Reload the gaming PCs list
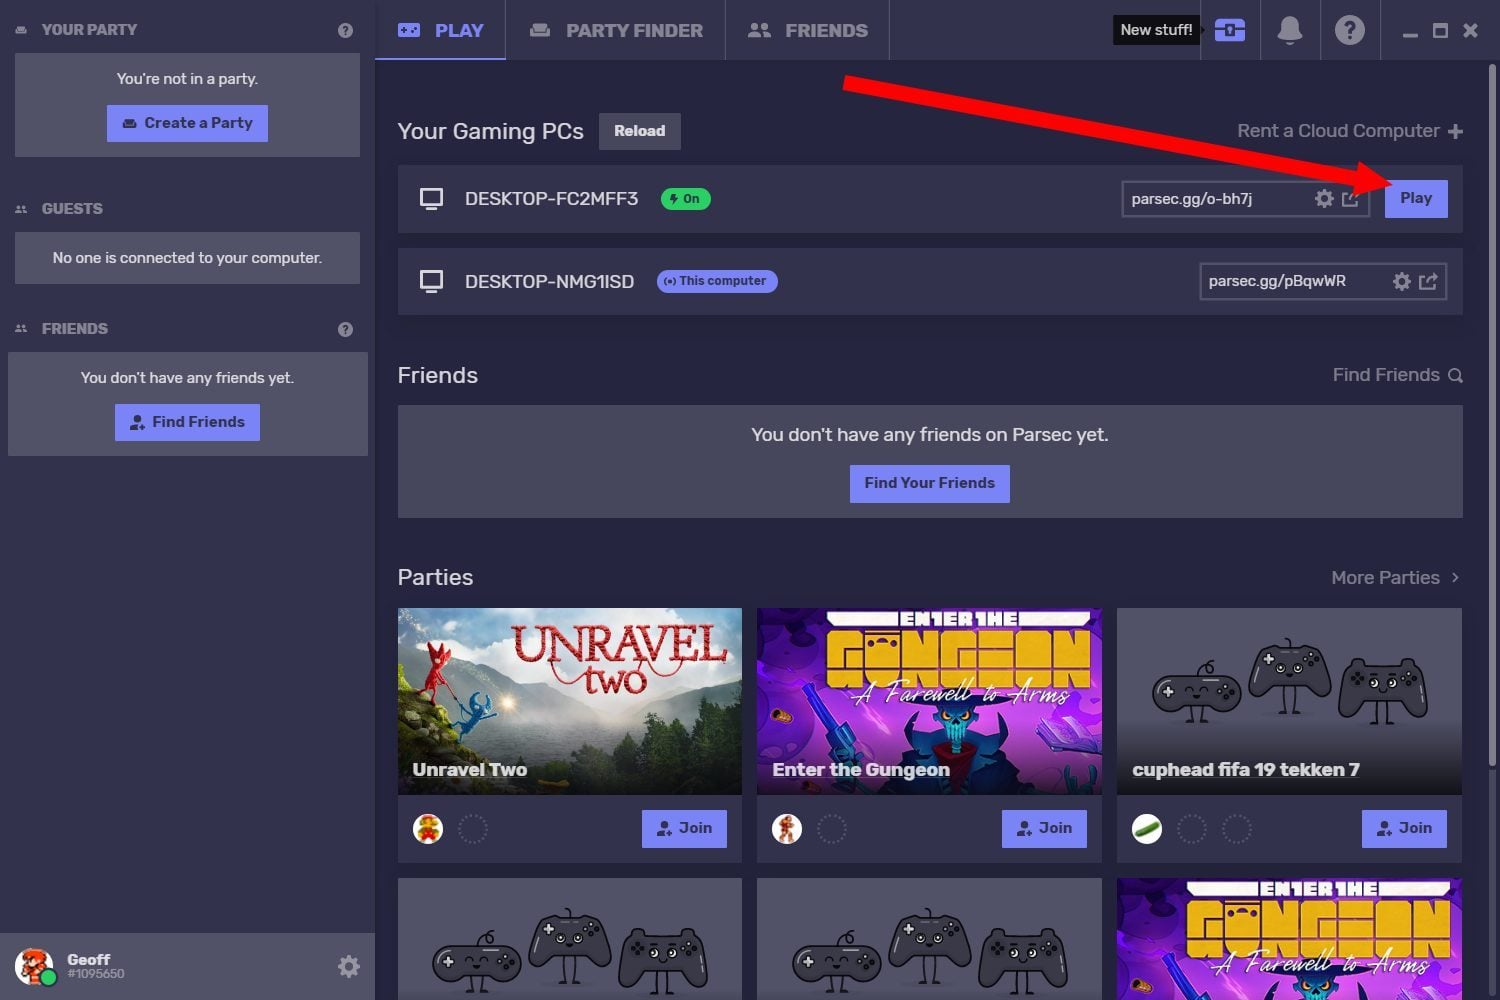 [x=639, y=131]
